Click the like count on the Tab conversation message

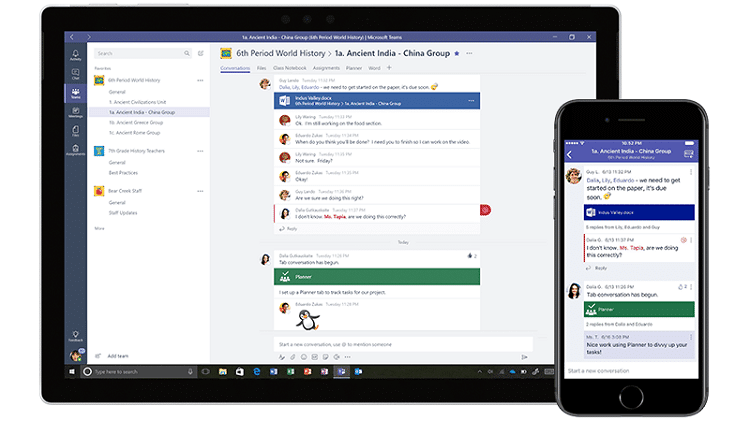pos(472,256)
